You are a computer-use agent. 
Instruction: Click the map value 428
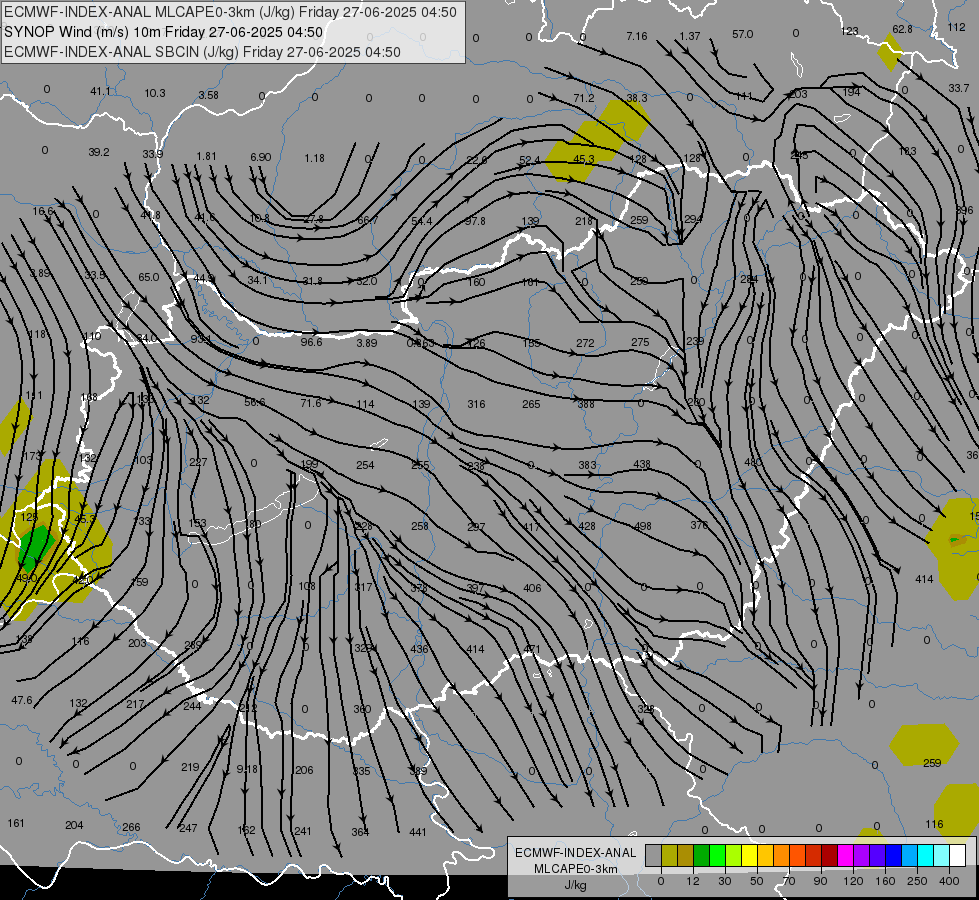[587, 526]
